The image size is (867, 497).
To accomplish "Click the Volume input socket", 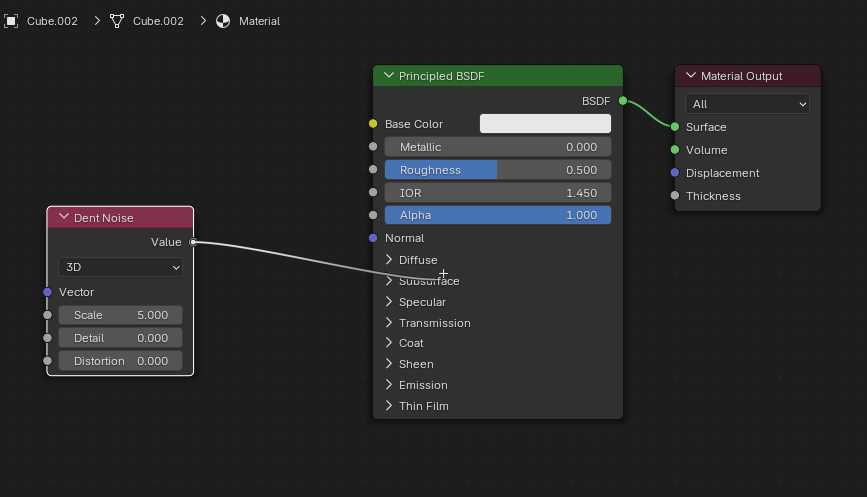I will point(675,150).
